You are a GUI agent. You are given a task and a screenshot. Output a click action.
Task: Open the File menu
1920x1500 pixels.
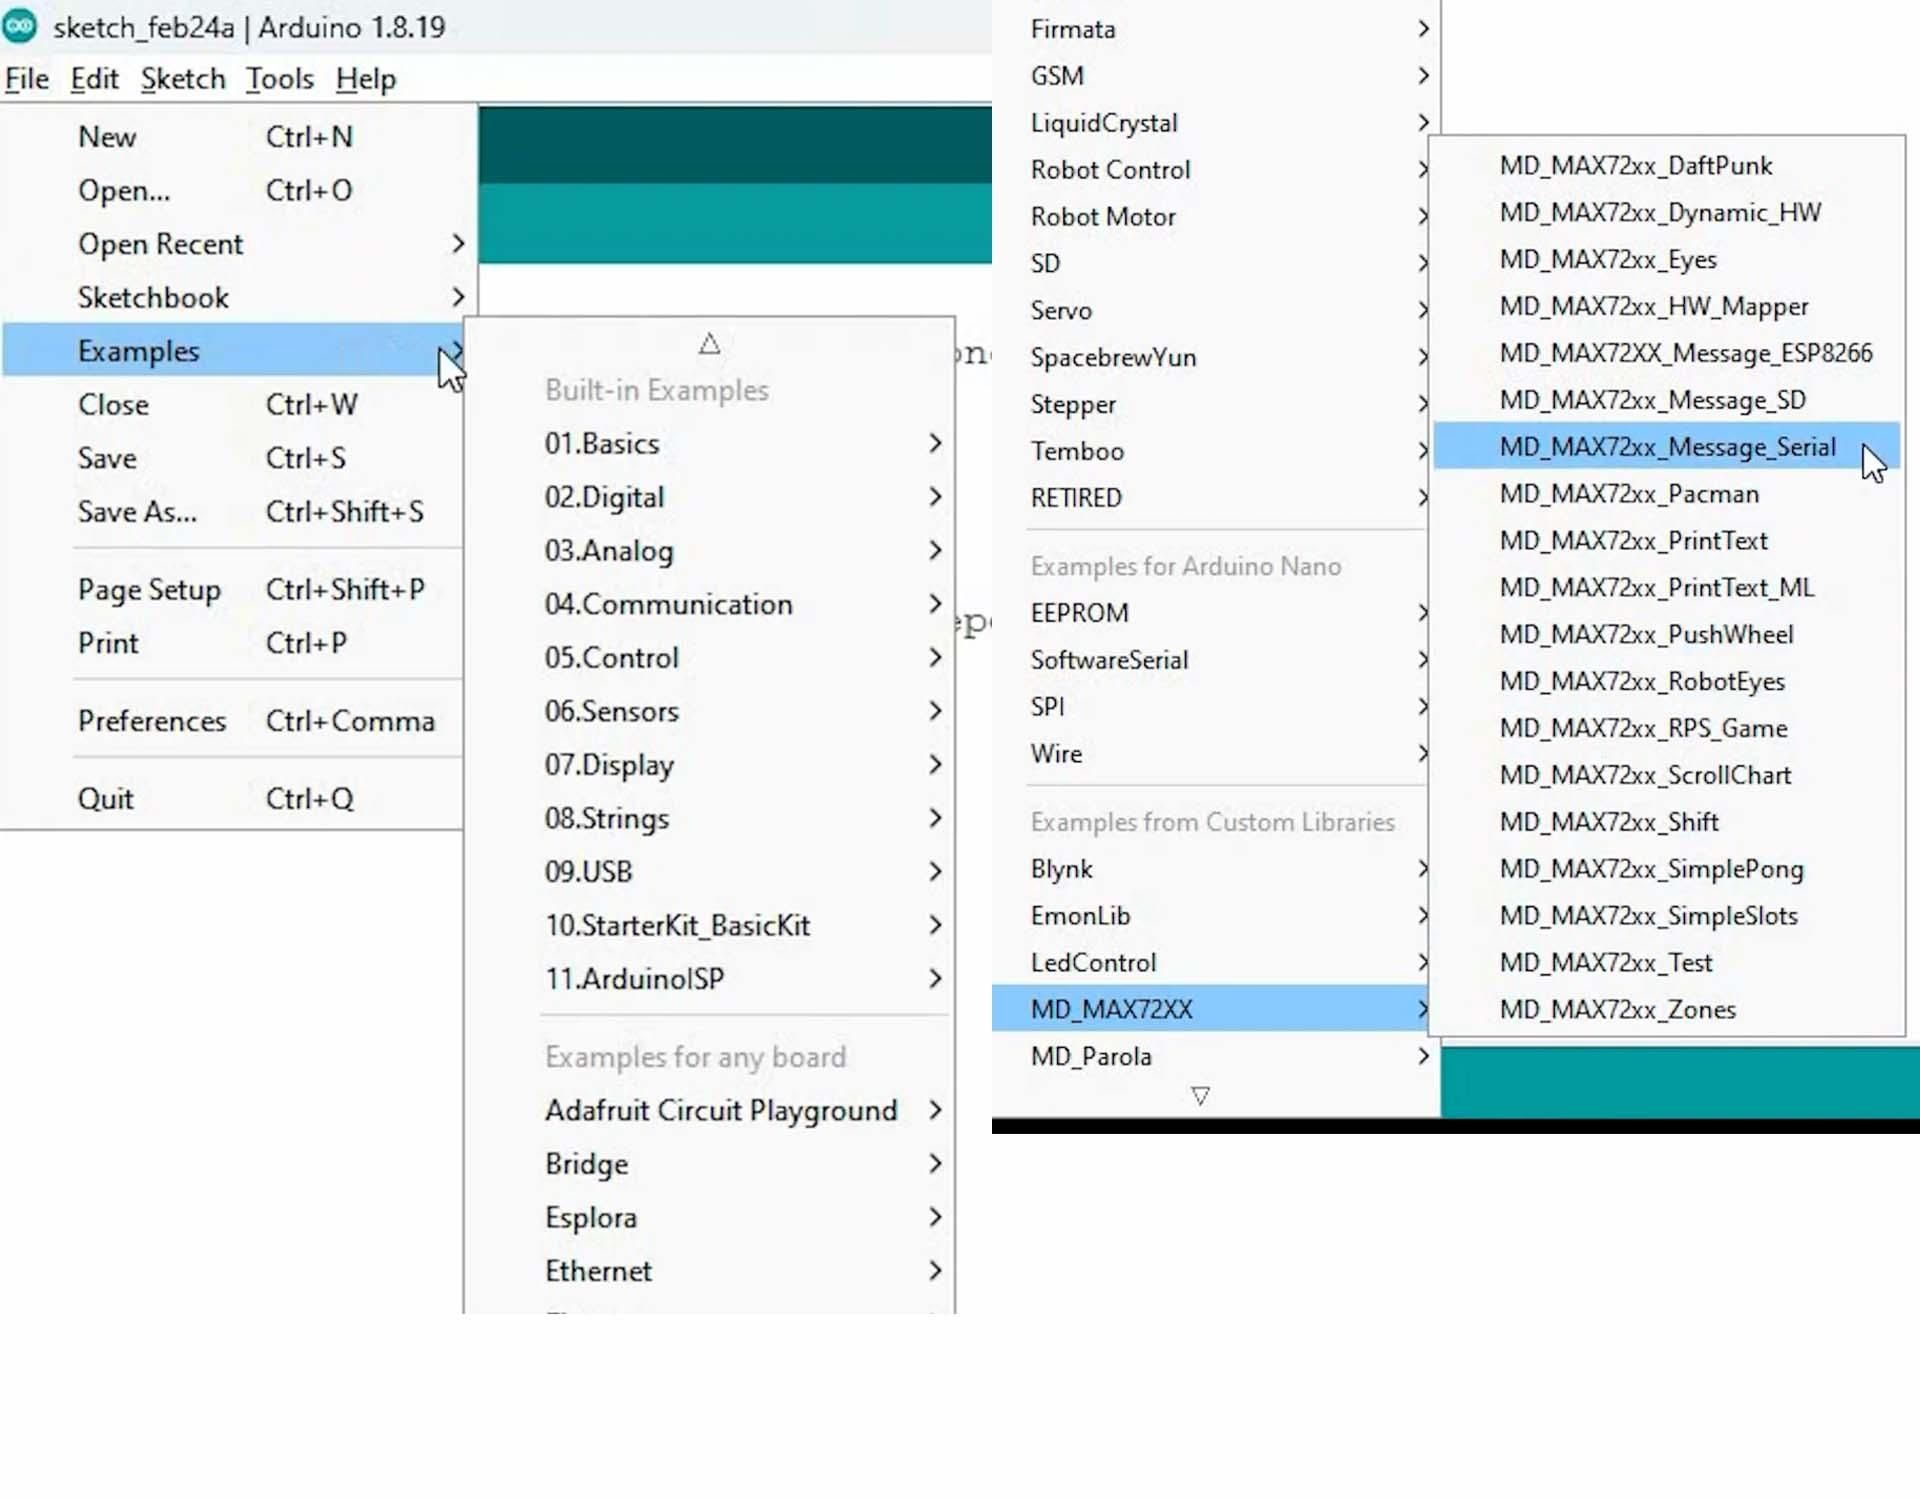(x=27, y=79)
